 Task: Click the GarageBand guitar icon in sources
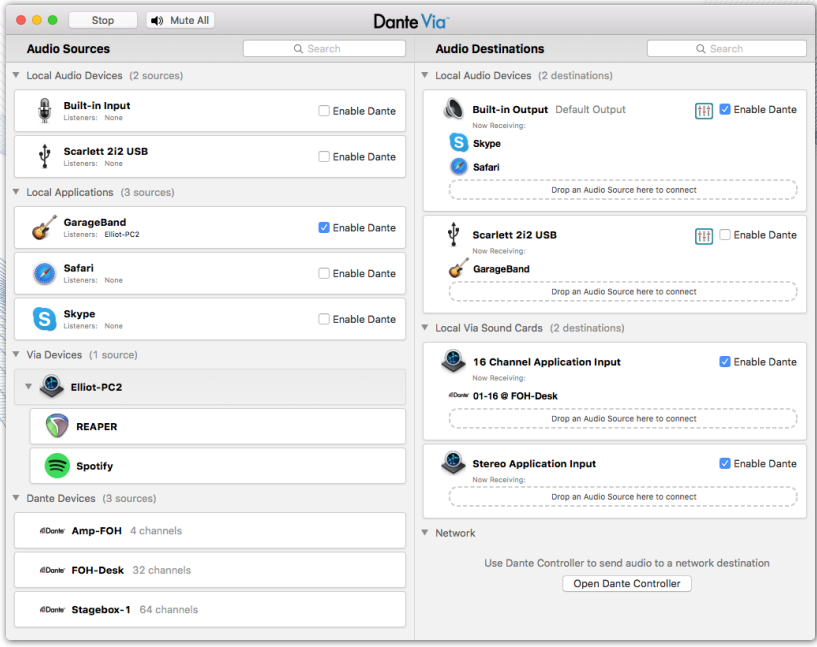pos(43,228)
